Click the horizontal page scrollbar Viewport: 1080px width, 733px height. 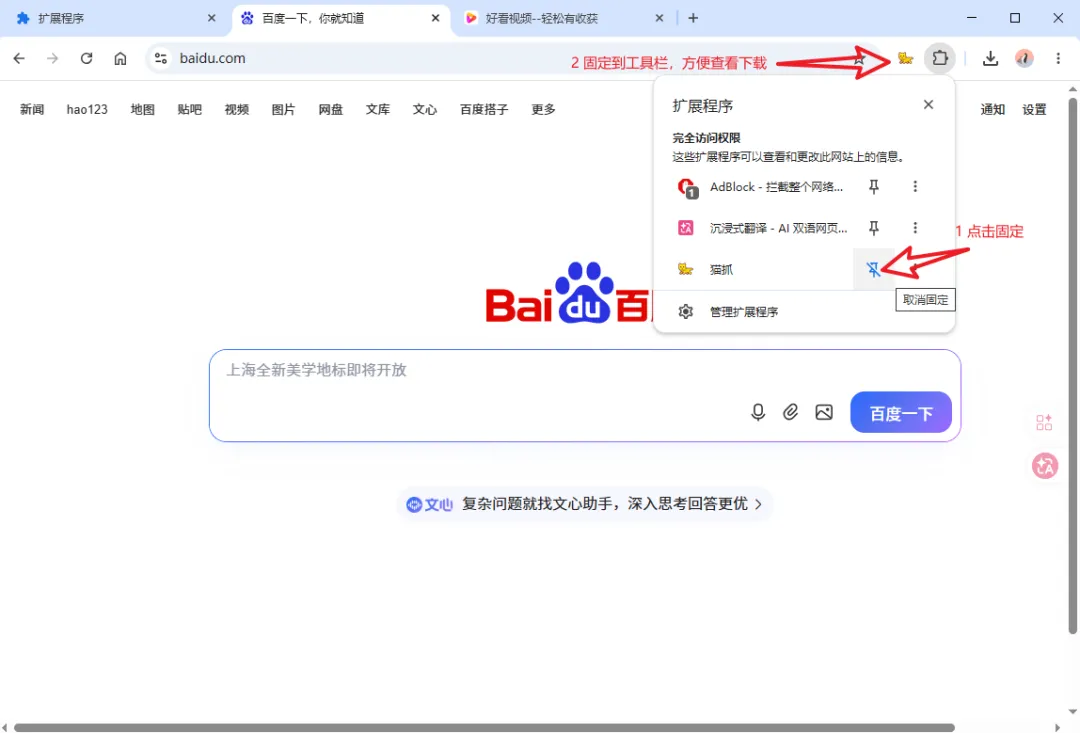tap(484, 727)
